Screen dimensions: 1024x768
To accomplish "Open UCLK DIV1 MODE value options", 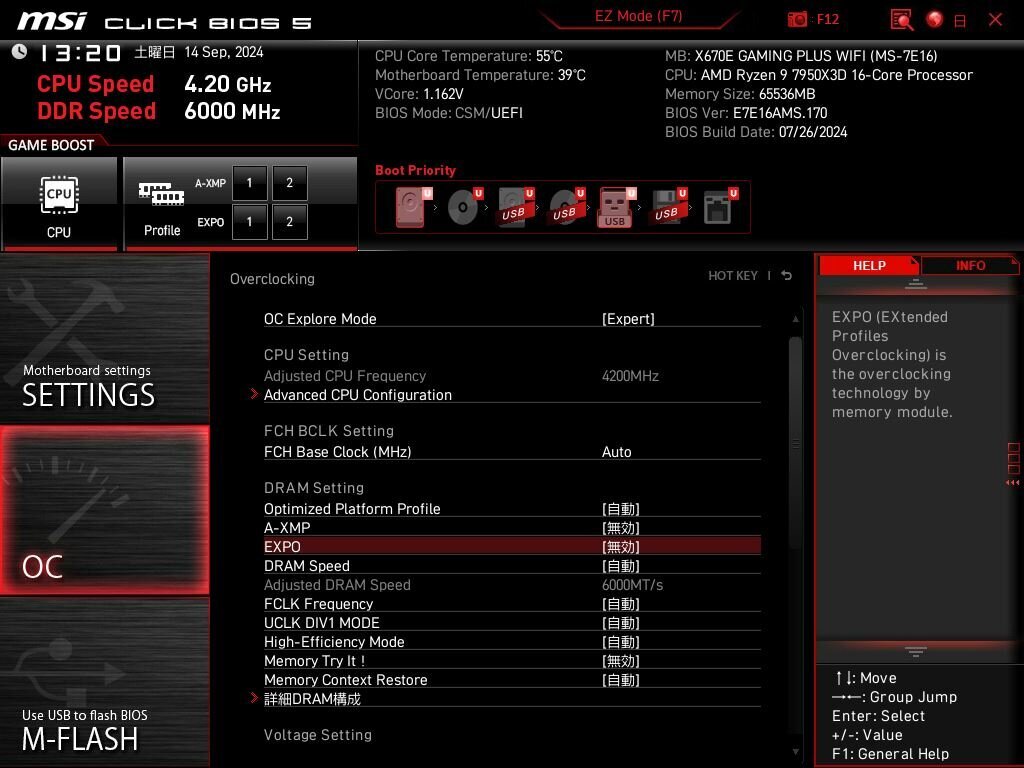I will (x=620, y=623).
